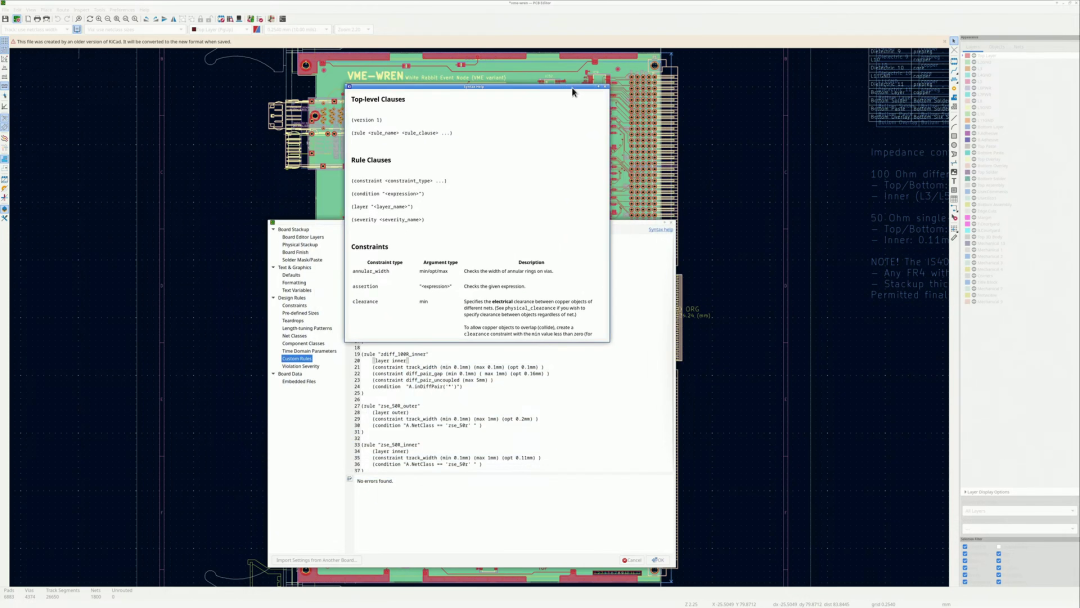Open the Inspect menu
The height and width of the screenshot is (608, 1080).
[x=81, y=10]
